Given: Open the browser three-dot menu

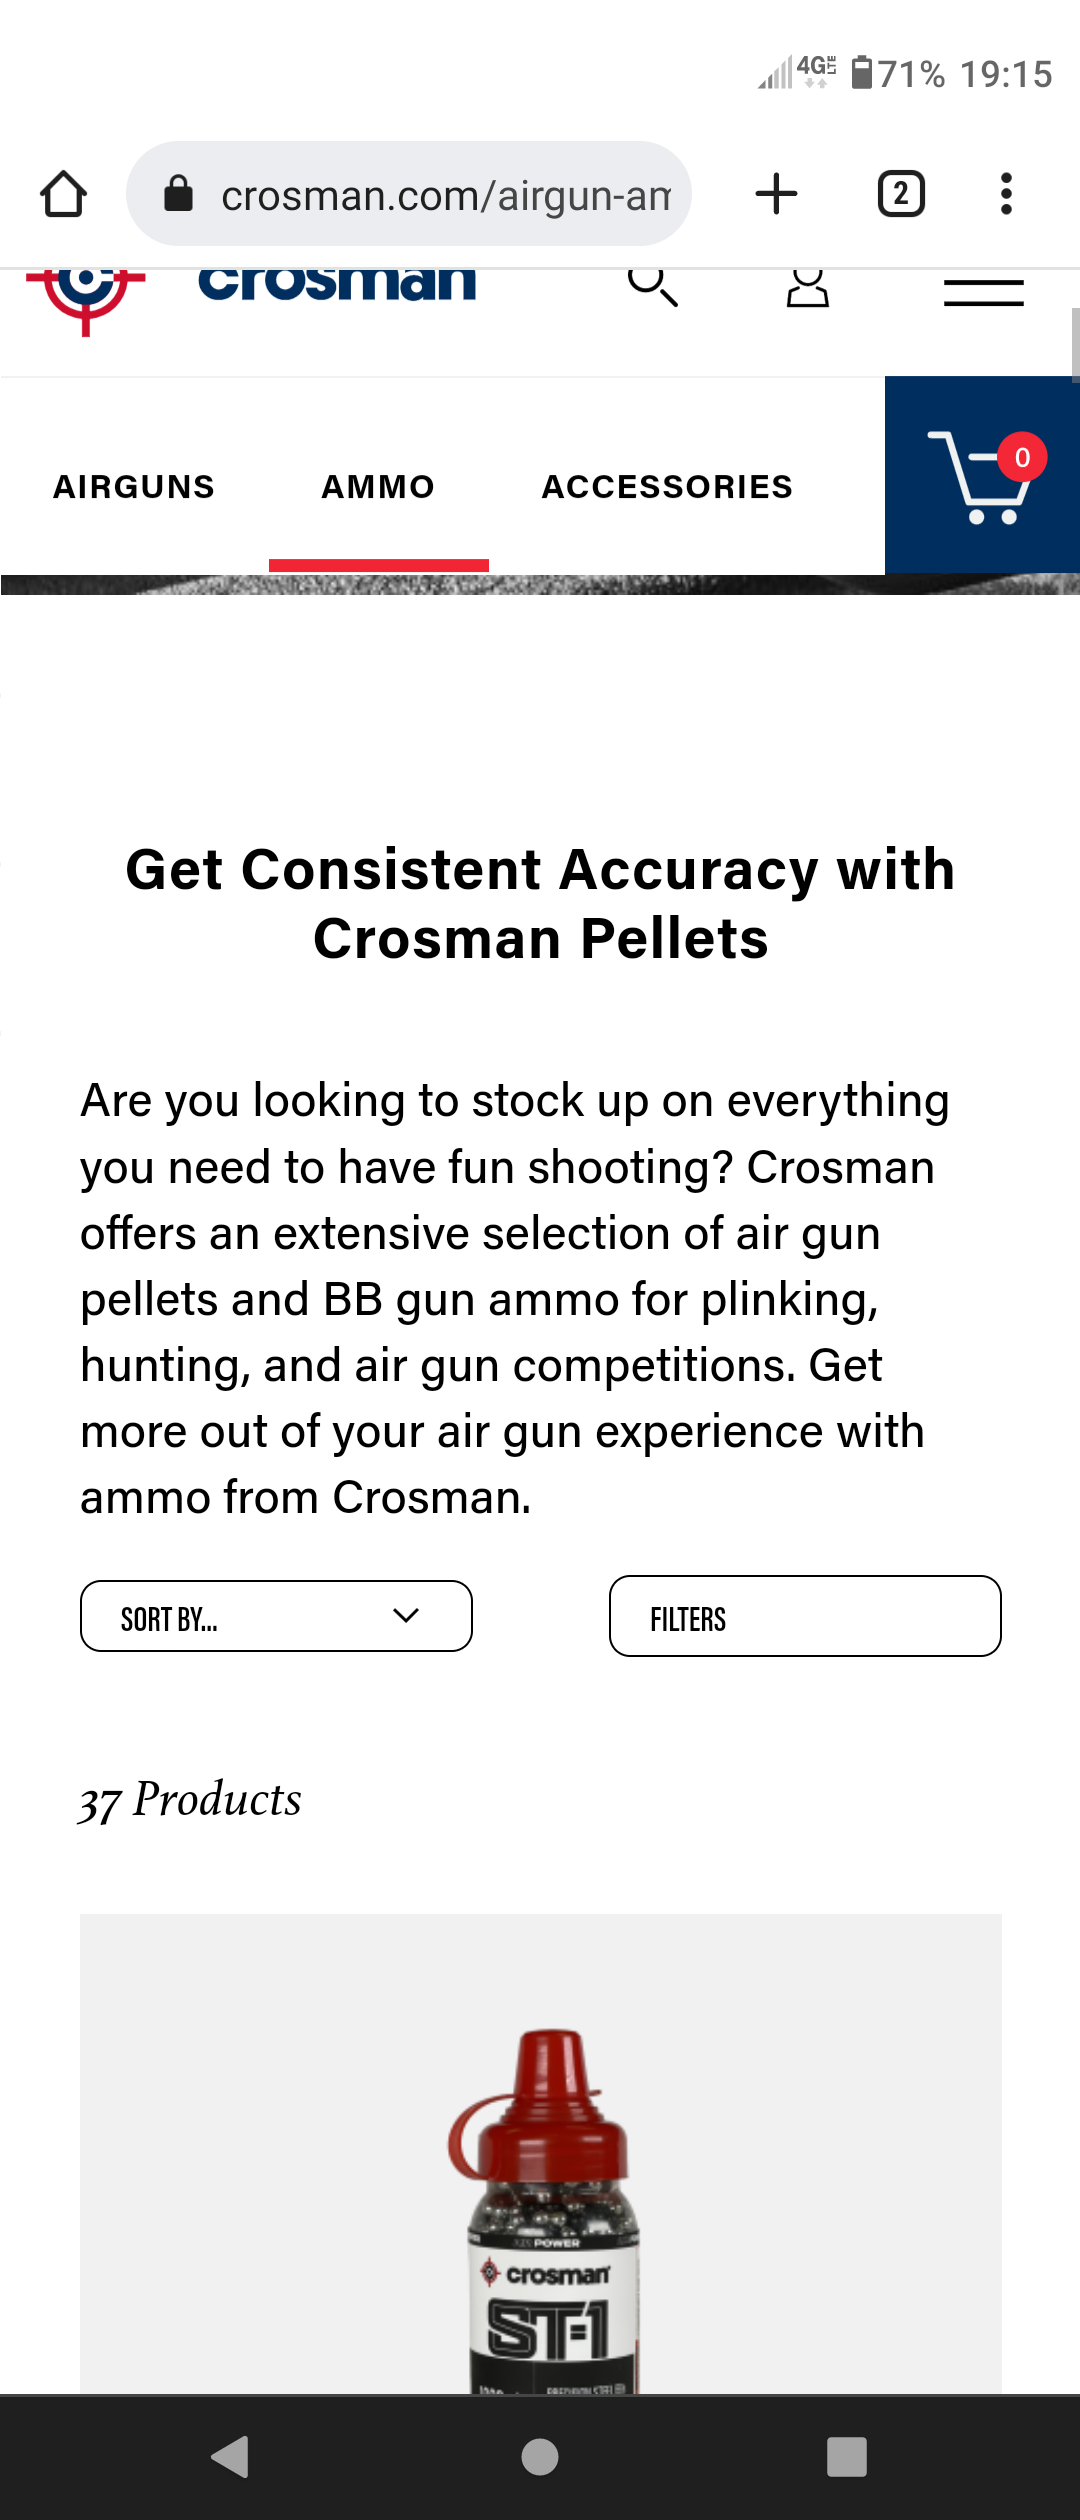Looking at the screenshot, I should 1006,194.
